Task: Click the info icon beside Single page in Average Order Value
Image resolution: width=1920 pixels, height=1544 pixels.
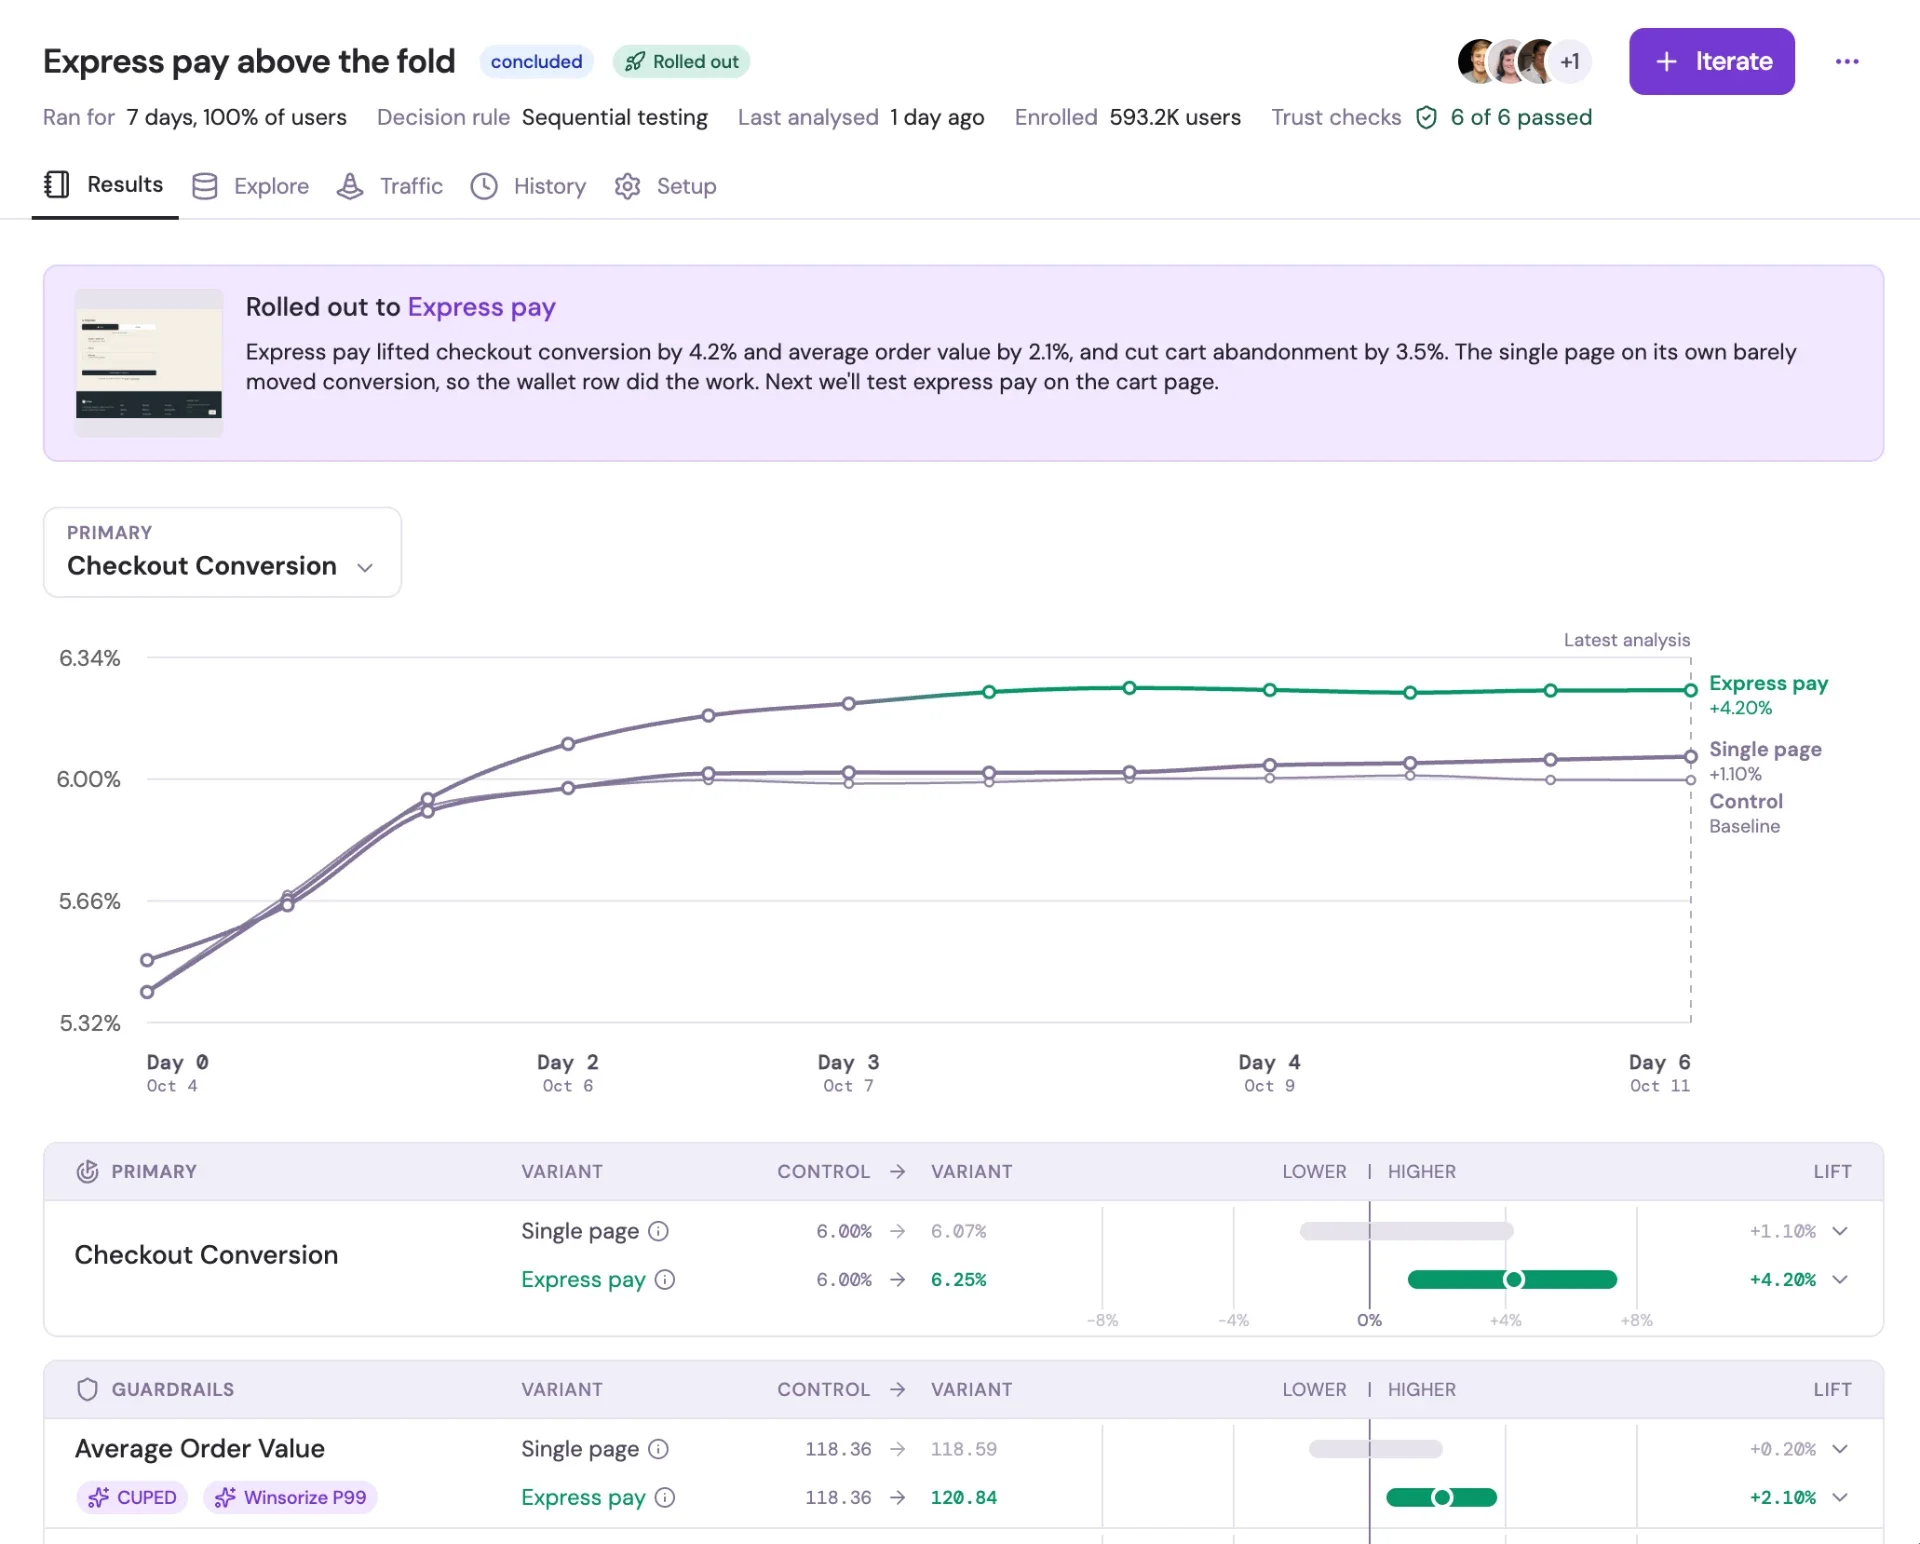Action: pos(658,1449)
